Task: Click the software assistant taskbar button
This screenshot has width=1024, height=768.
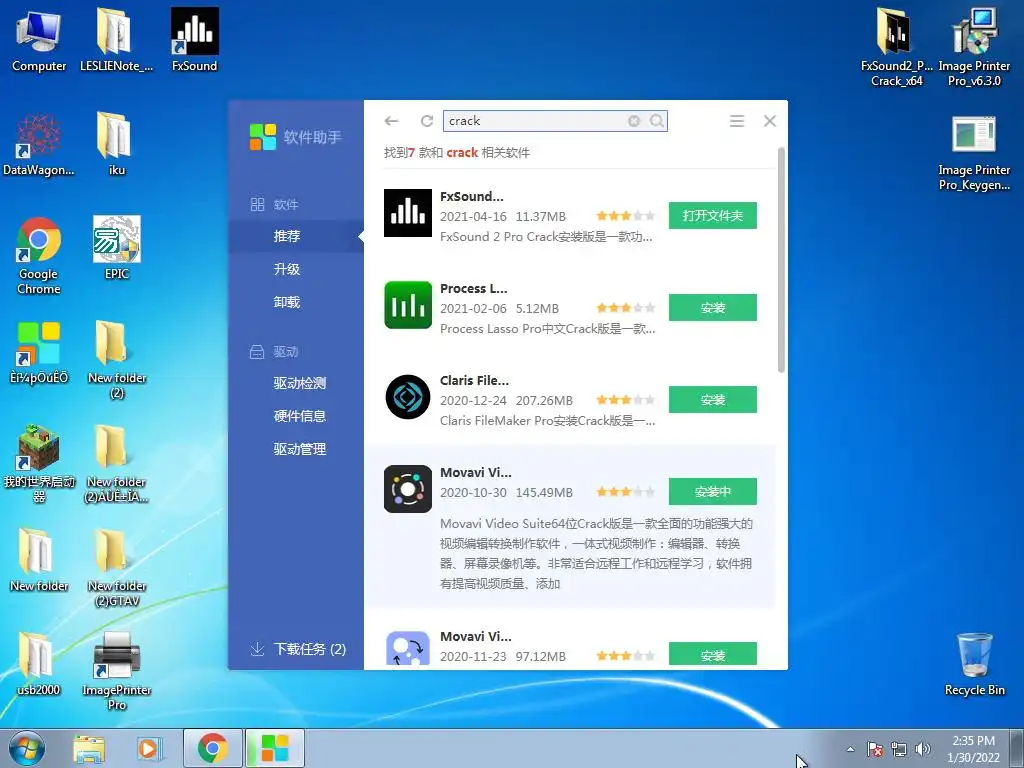Action: pyautogui.click(x=275, y=748)
